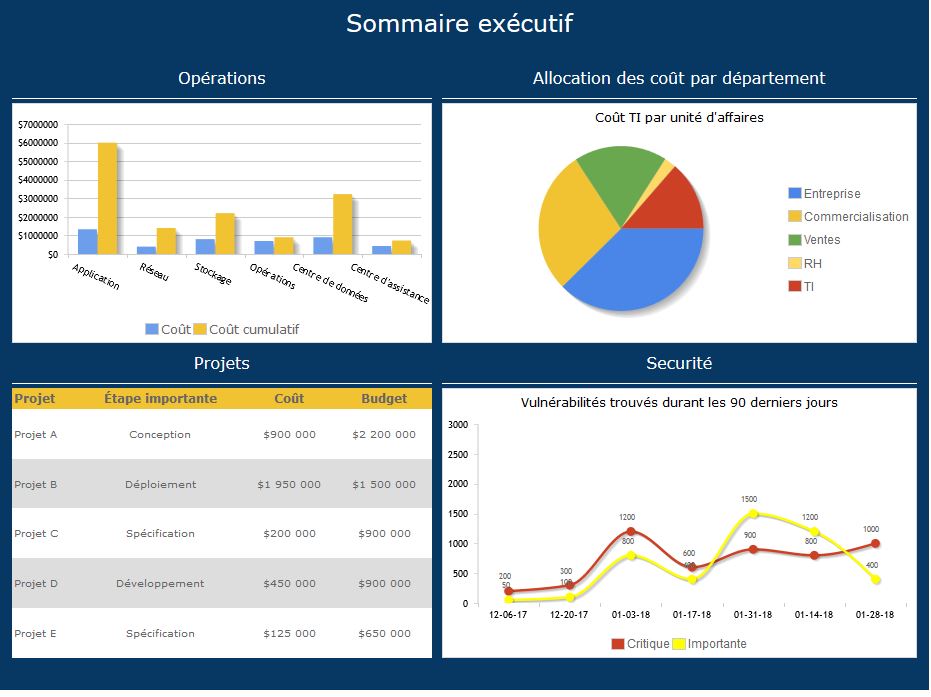Click the Importante yellow legend swatch

(679, 644)
